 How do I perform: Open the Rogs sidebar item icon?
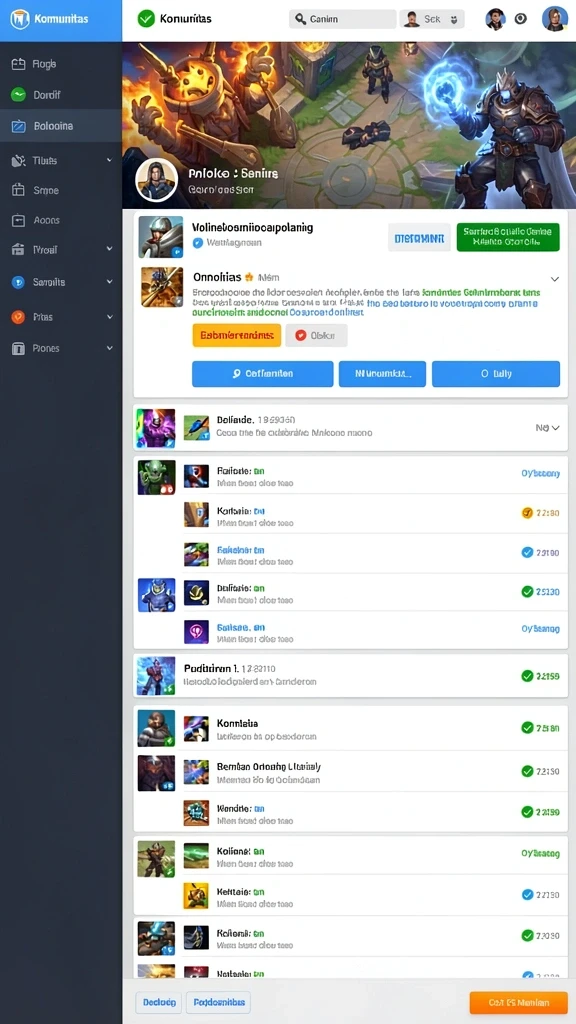click(x=18, y=64)
